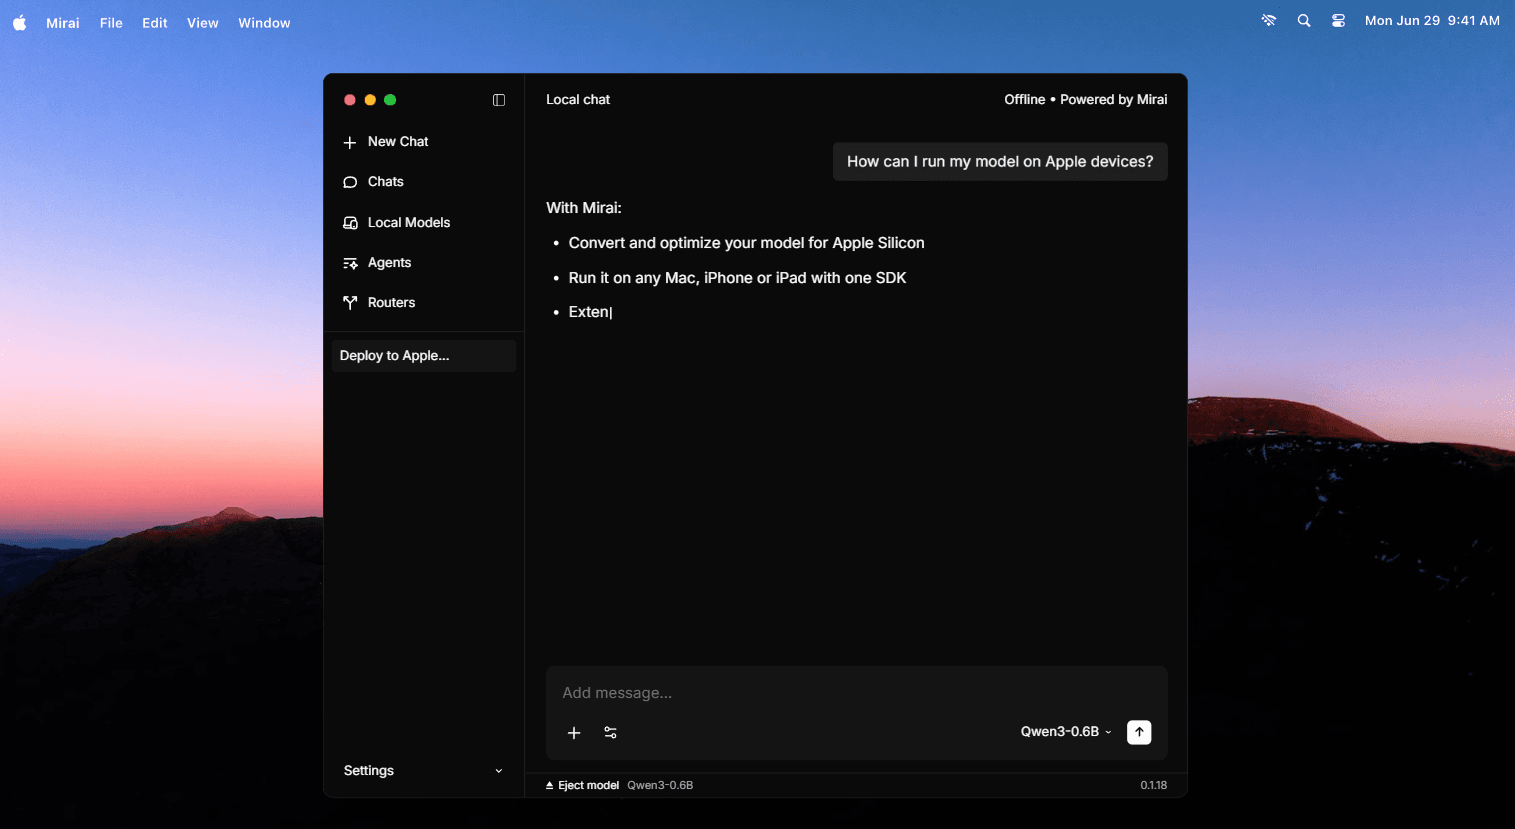The height and width of the screenshot is (829, 1515).
Task: Click the Local Models icon
Action: pos(350,223)
